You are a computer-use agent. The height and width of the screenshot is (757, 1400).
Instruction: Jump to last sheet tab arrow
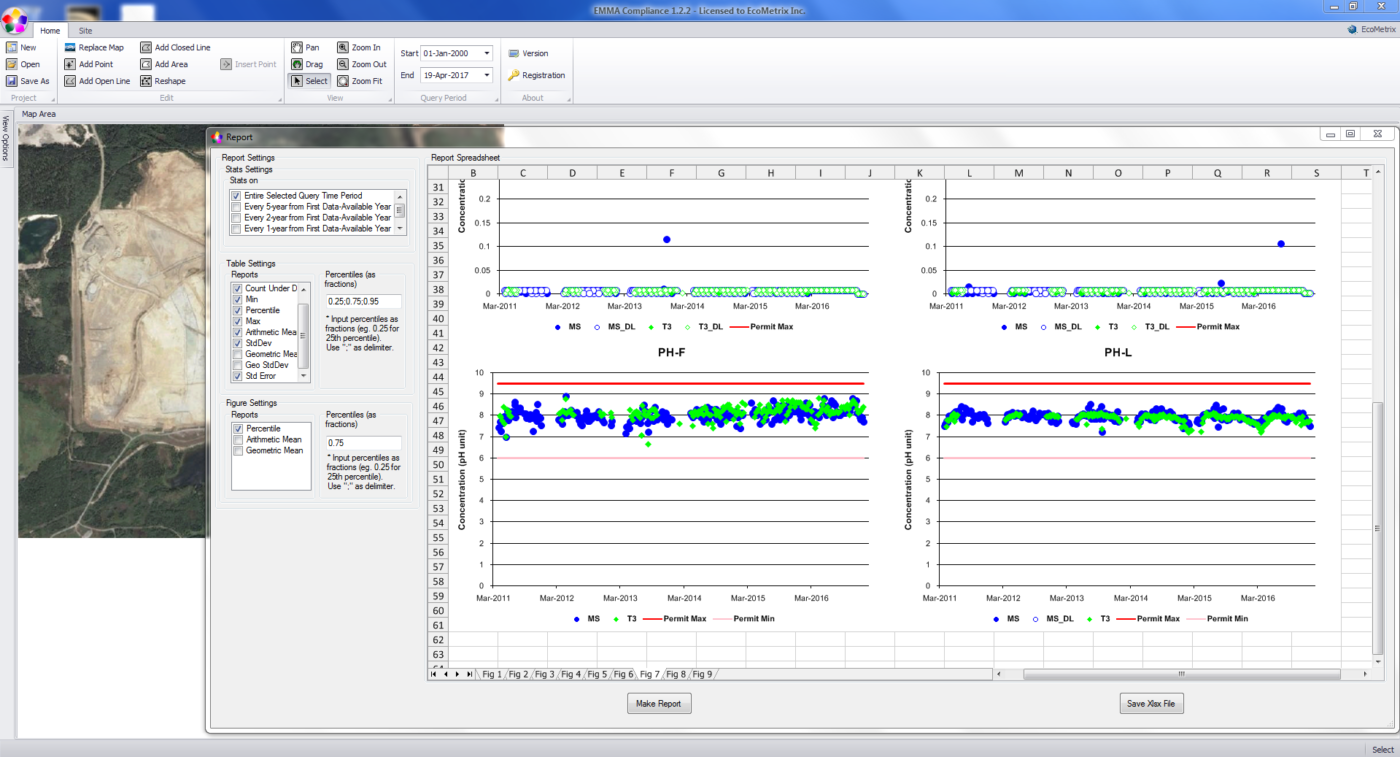(470, 674)
